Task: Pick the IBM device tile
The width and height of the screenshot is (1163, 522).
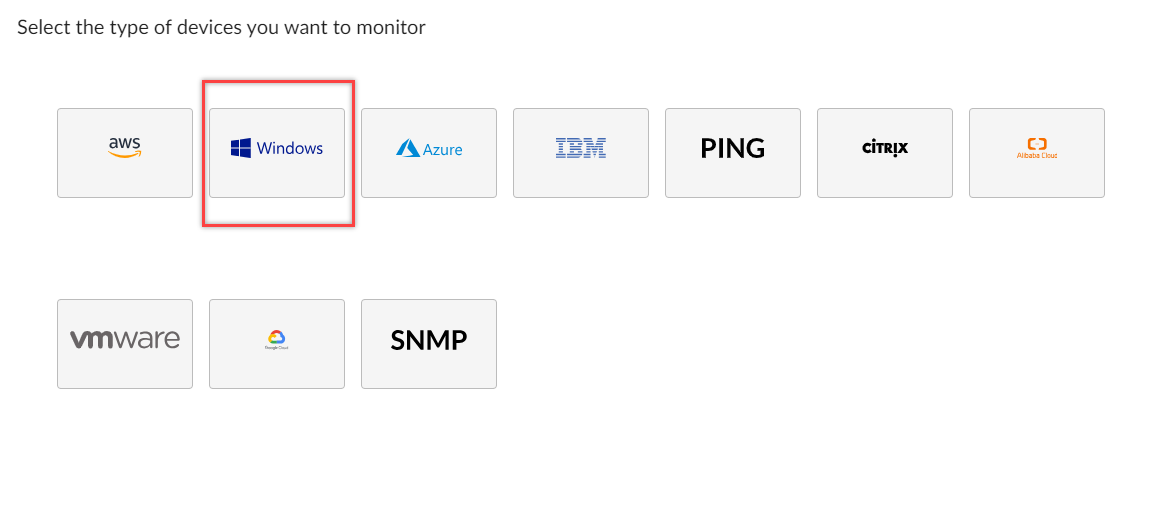Action: [581, 153]
